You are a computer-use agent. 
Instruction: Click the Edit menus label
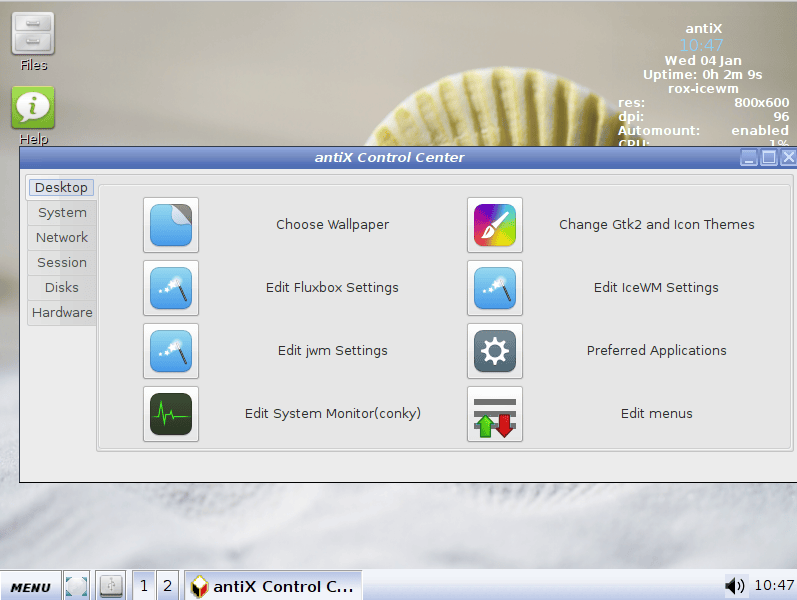click(x=657, y=414)
